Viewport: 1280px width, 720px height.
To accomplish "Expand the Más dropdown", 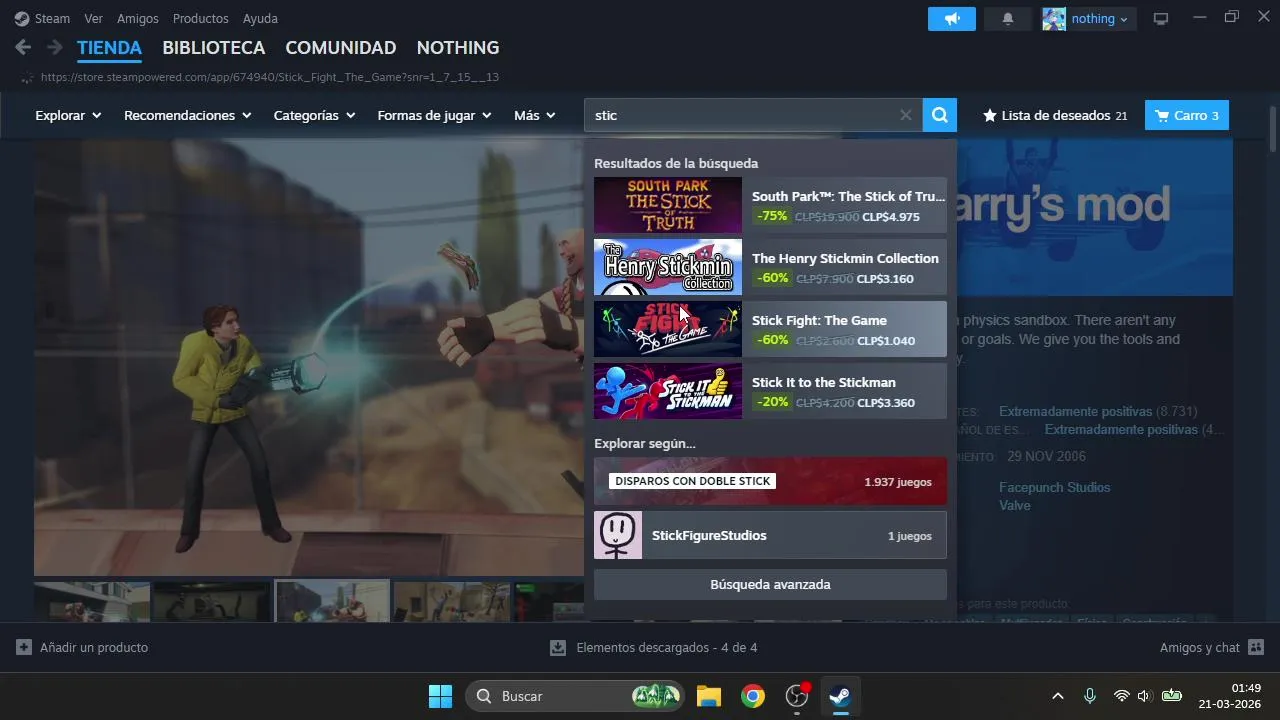I will (x=534, y=115).
